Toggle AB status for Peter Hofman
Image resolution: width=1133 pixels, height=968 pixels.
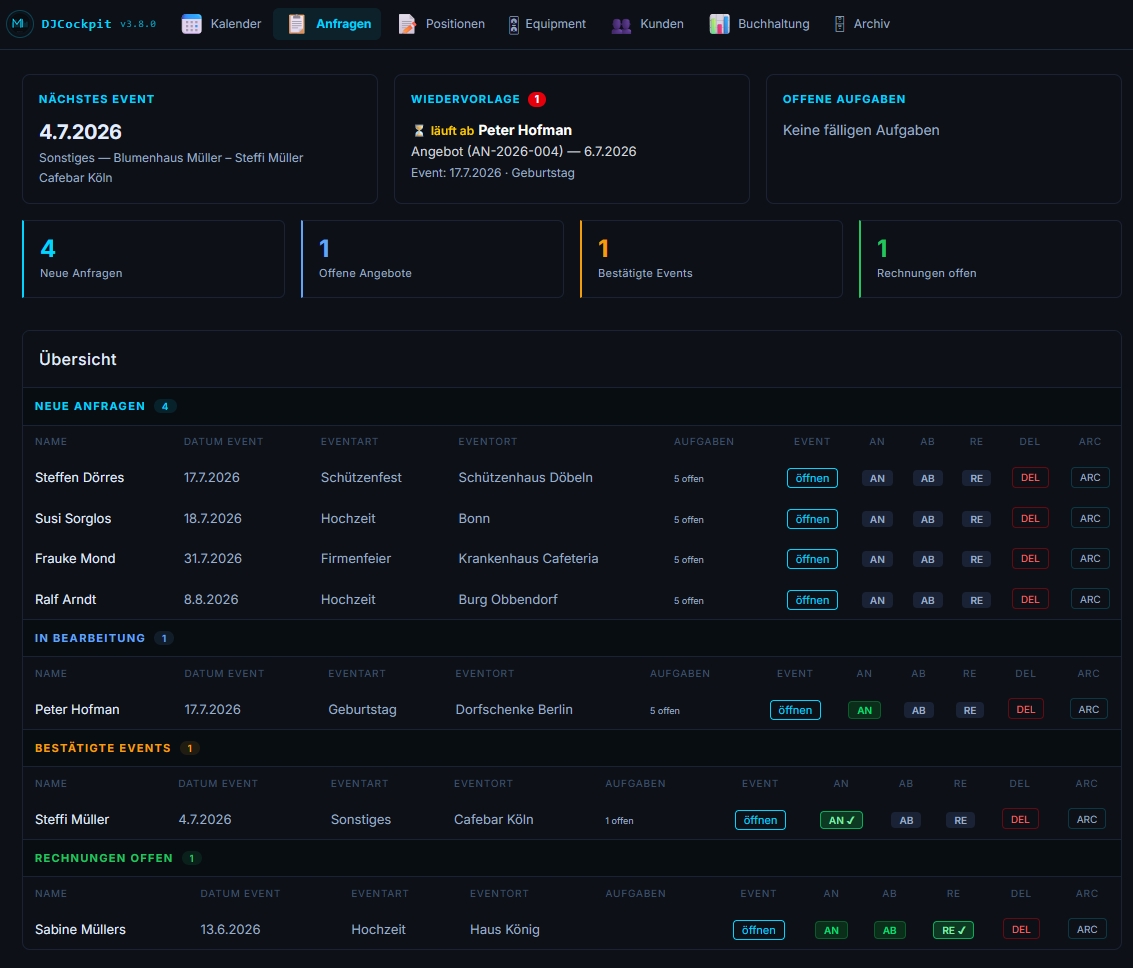click(918, 710)
